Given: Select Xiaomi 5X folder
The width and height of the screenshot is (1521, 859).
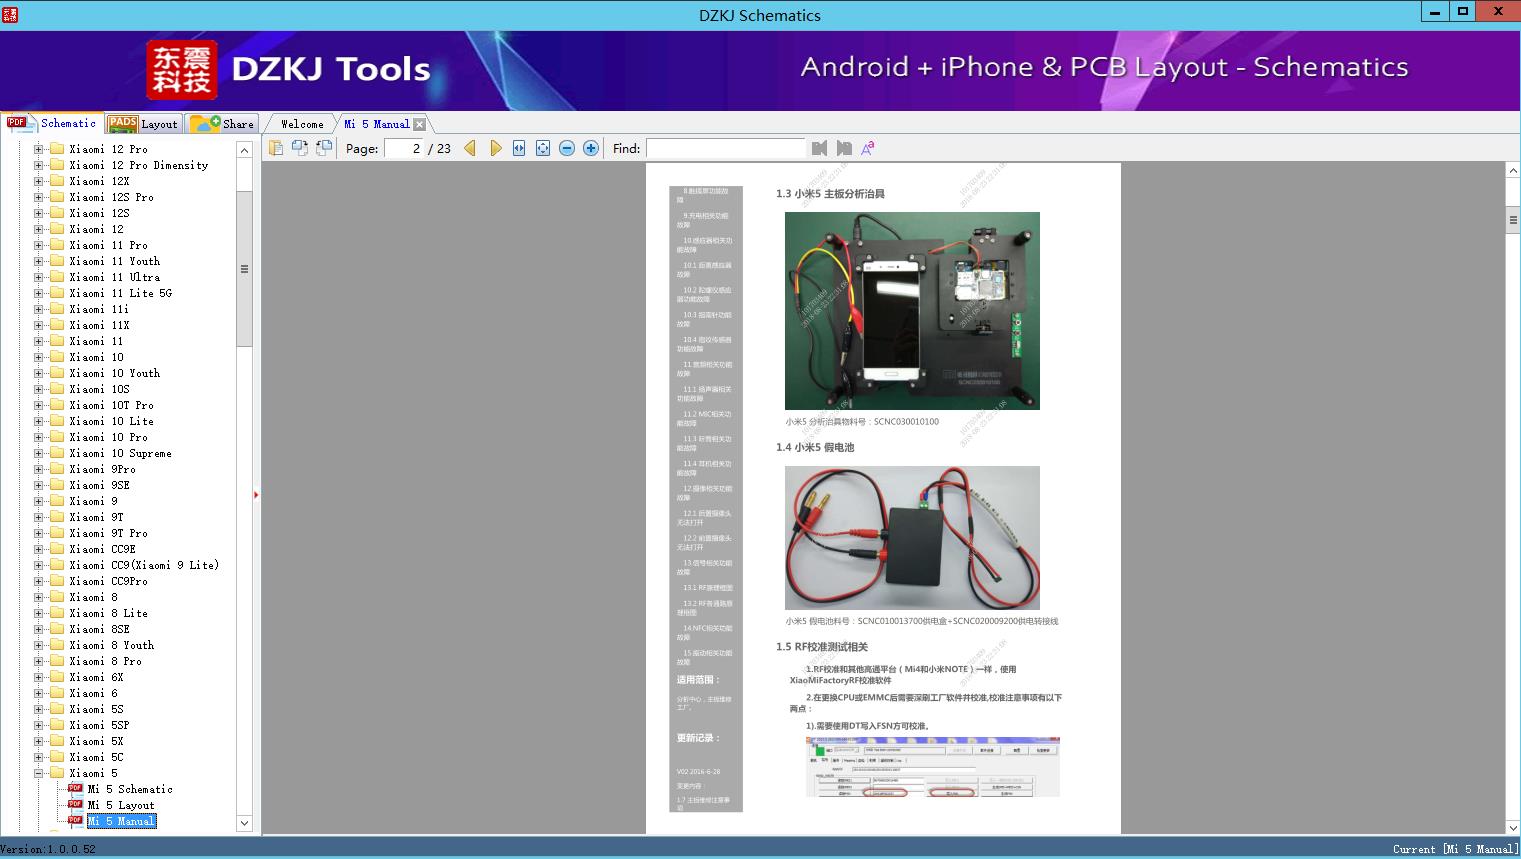Looking at the screenshot, I should coord(96,741).
